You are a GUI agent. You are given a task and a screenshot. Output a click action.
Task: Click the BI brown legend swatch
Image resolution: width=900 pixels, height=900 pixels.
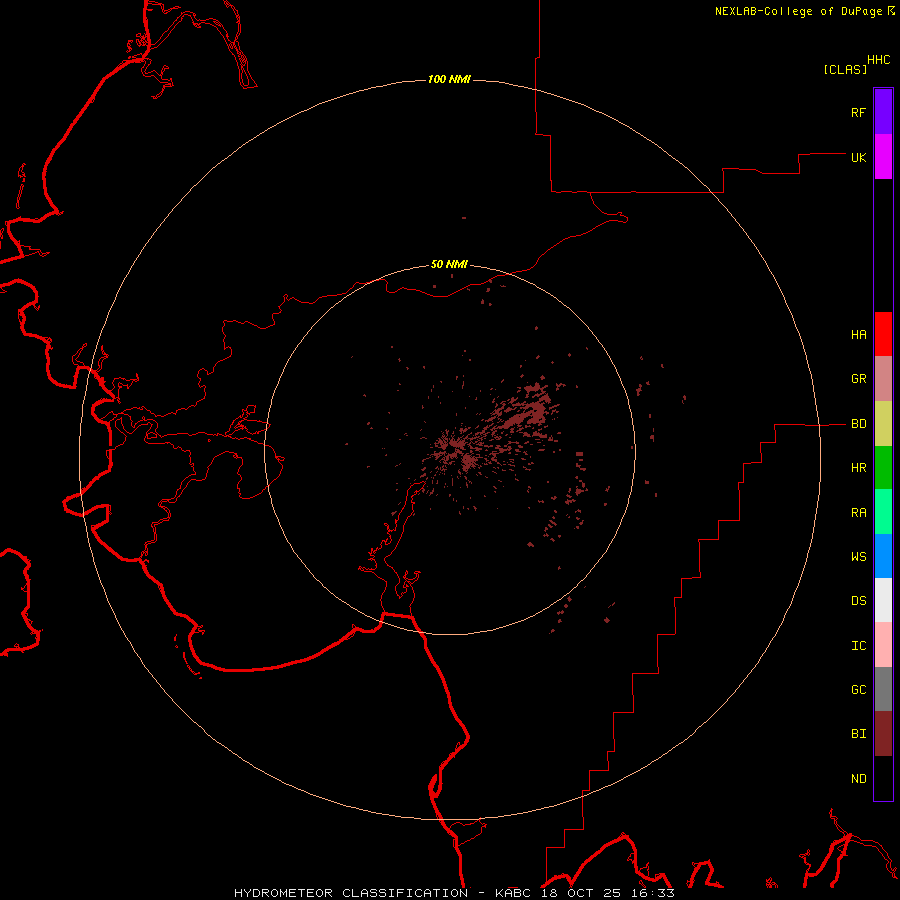pos(883,734)
